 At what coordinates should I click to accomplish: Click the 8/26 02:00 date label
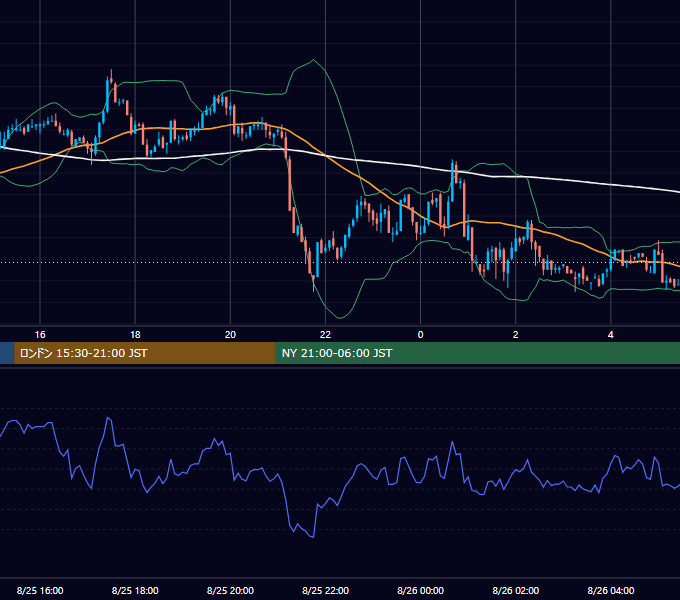(516, 590)
